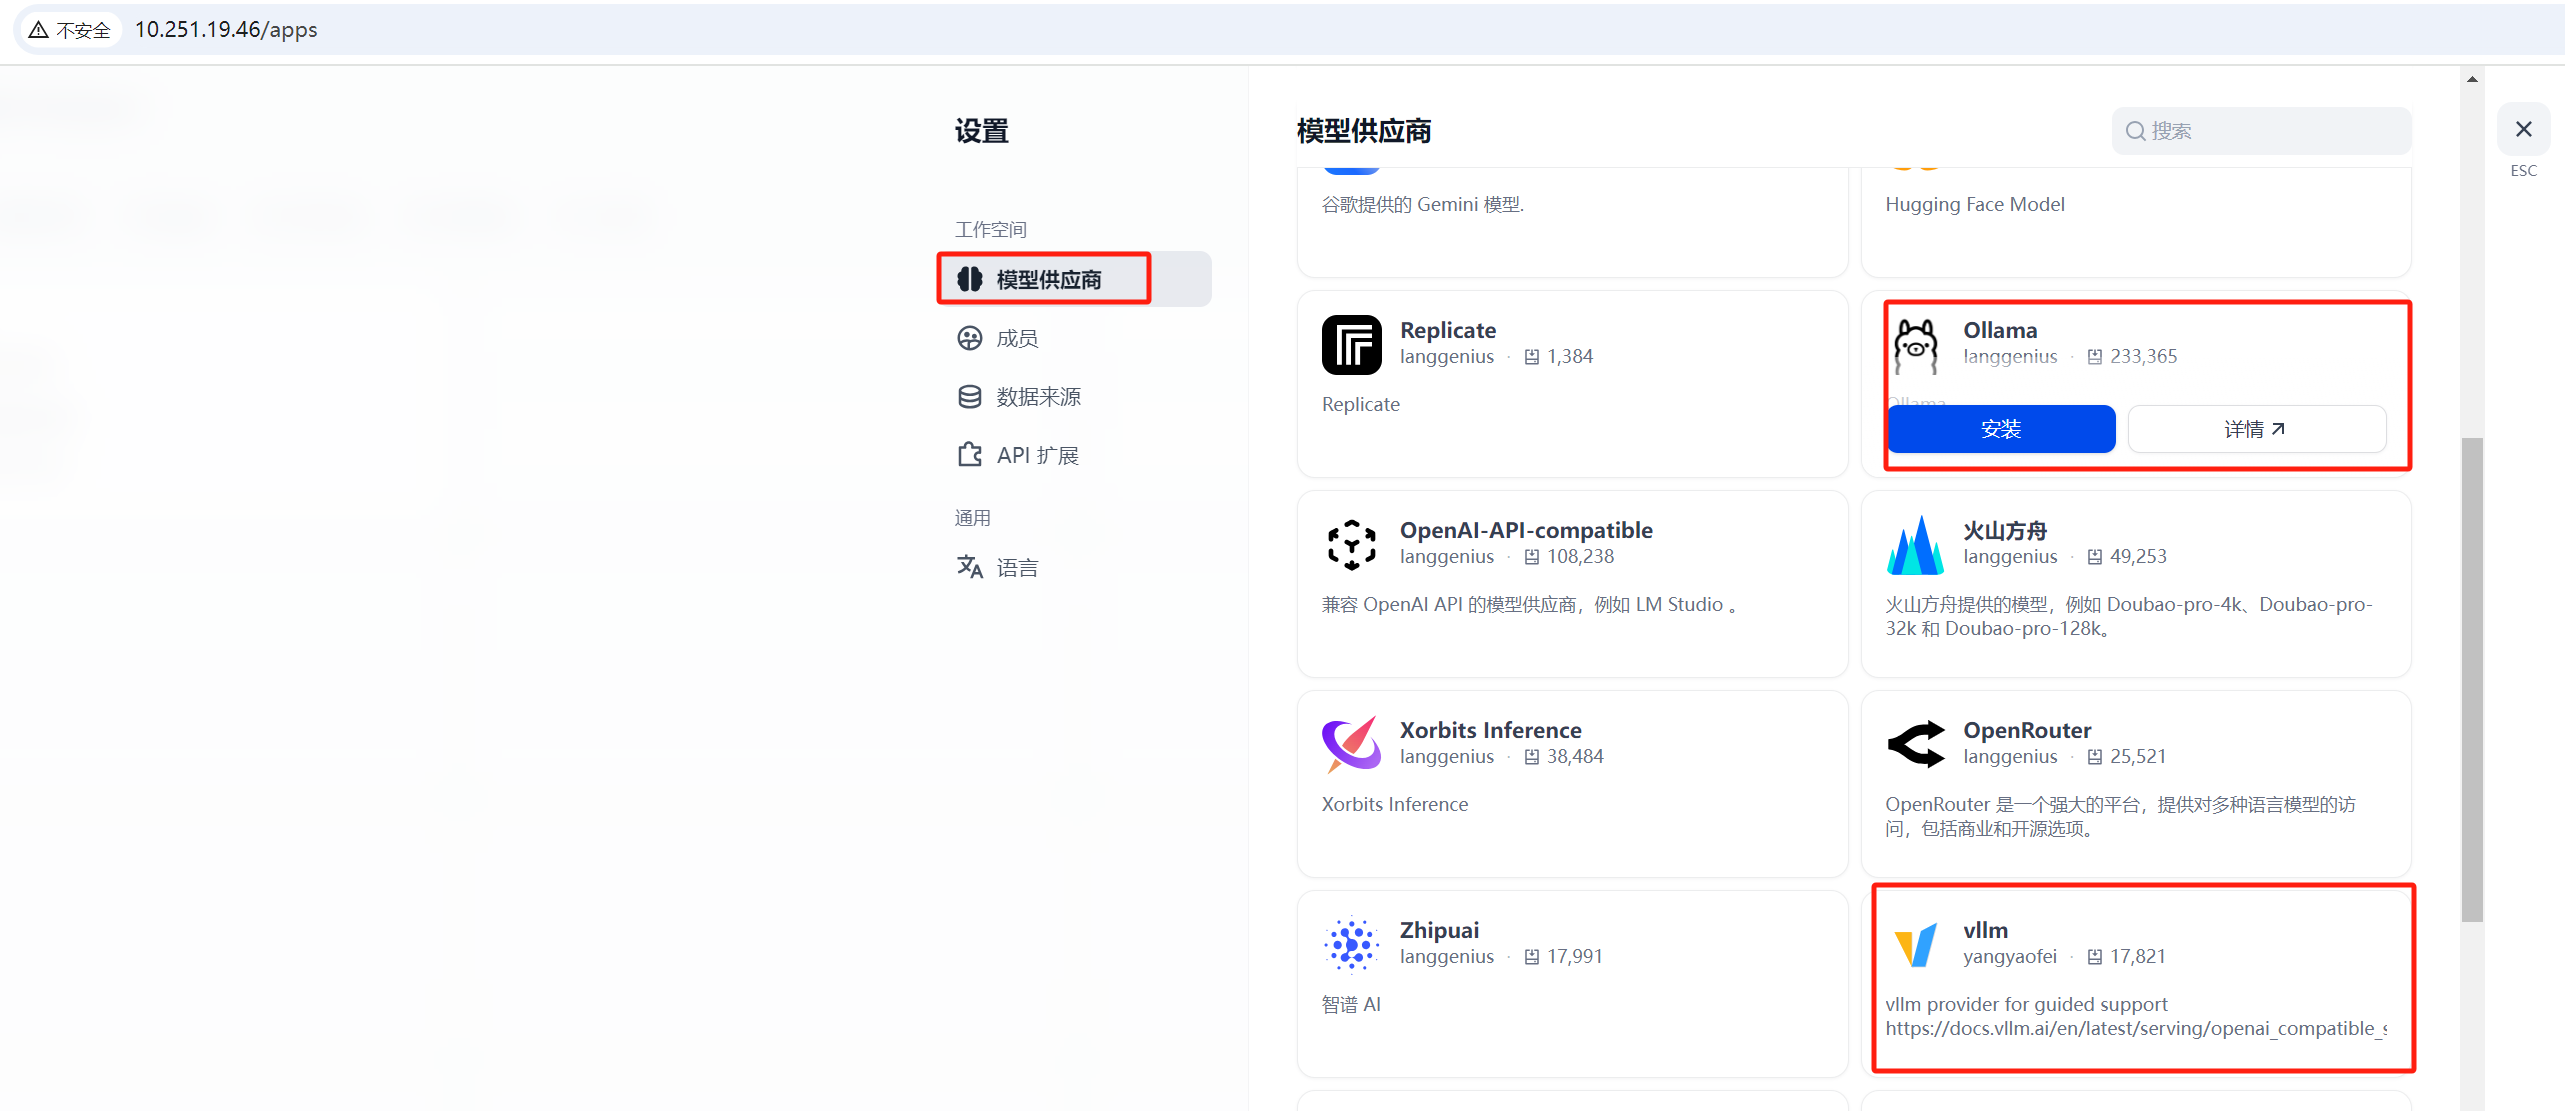Click the Volcano Ark (火山方舟) logo

1915,545
